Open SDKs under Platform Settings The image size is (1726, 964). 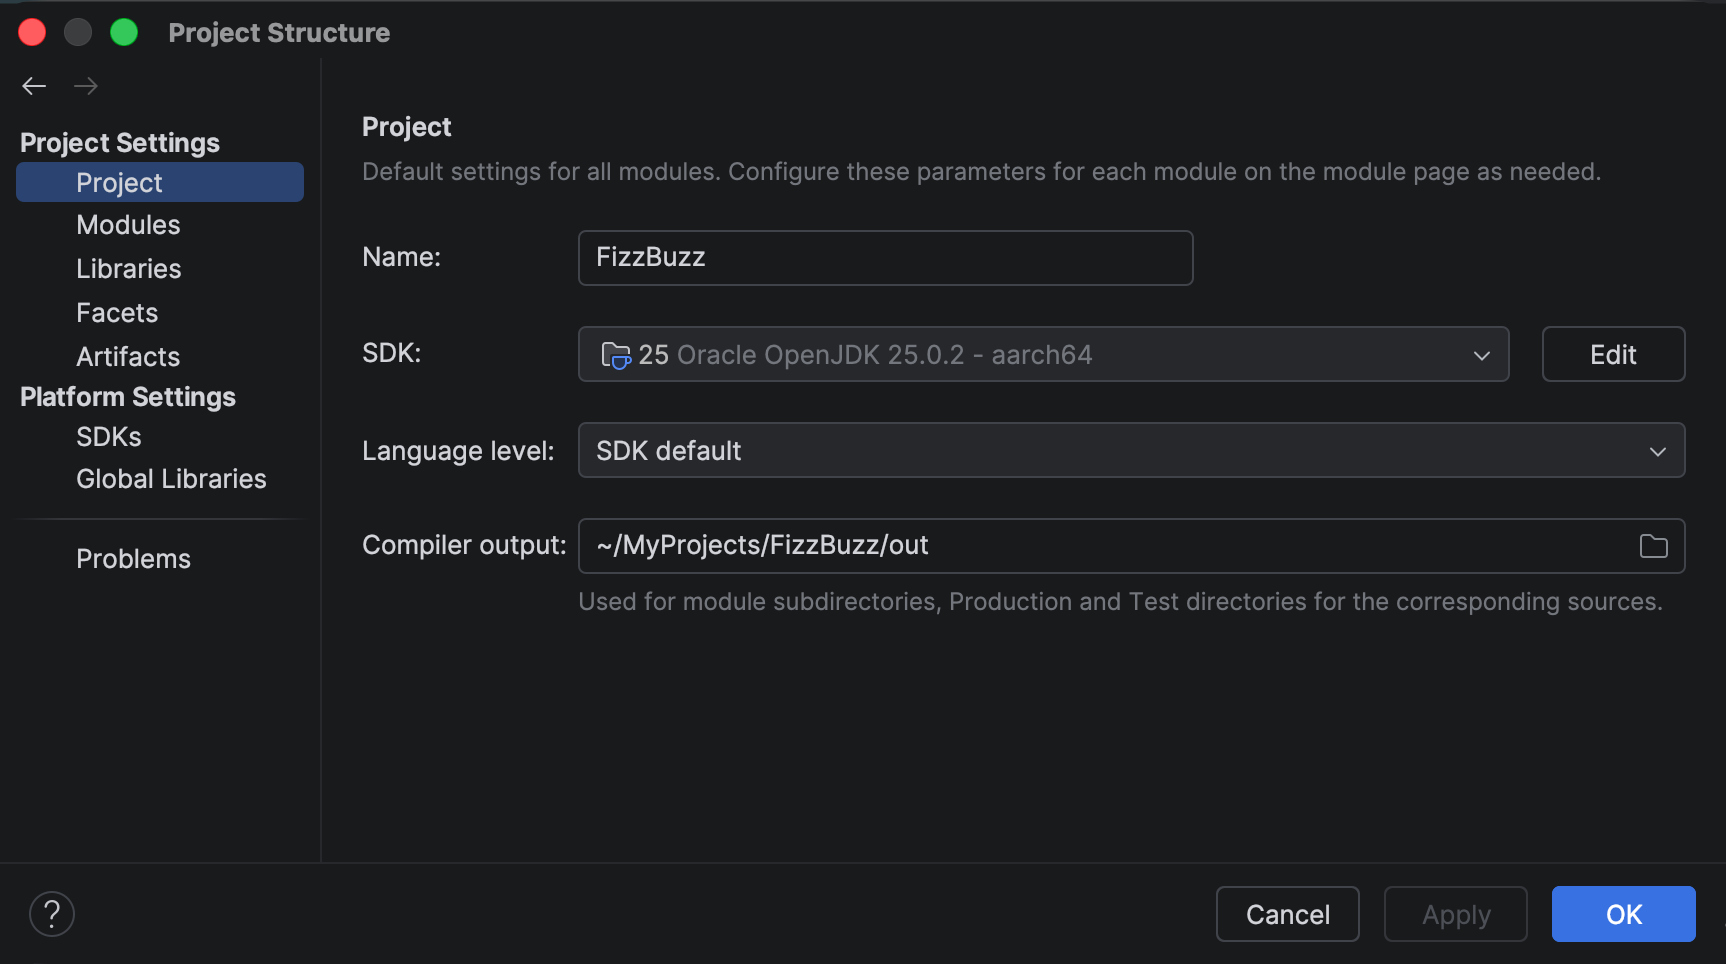coord(109,437)
